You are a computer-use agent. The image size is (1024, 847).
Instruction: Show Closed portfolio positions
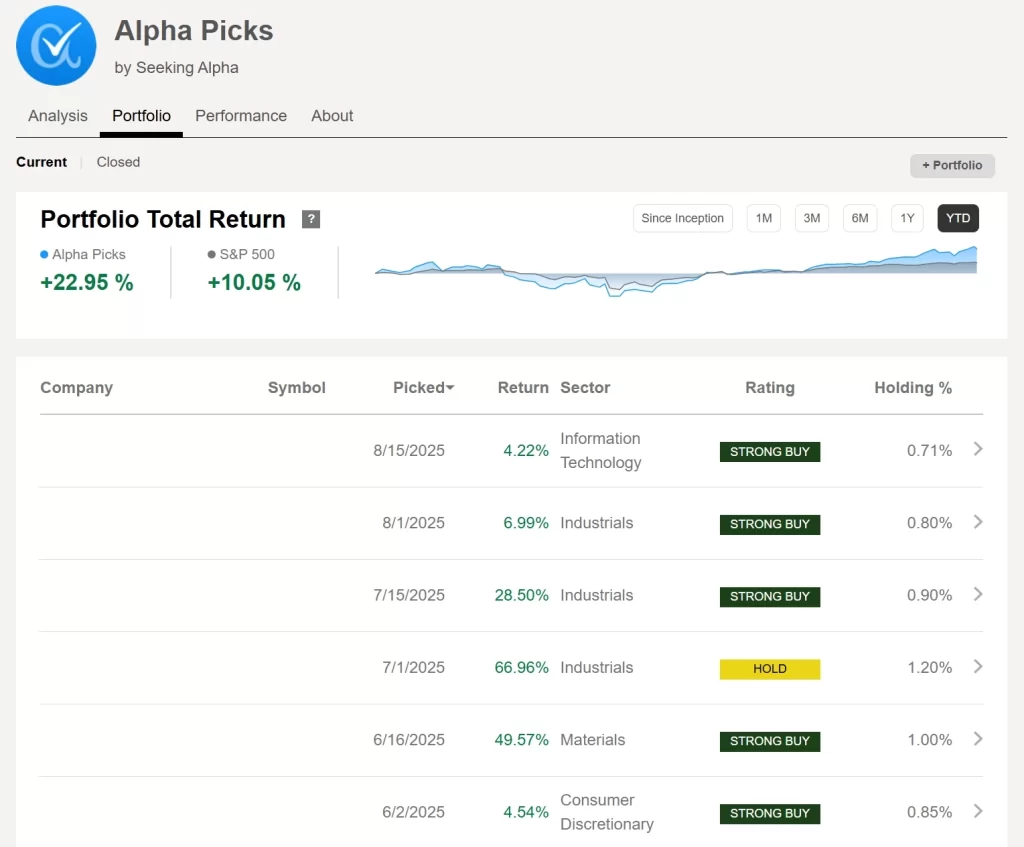(118, 162)
